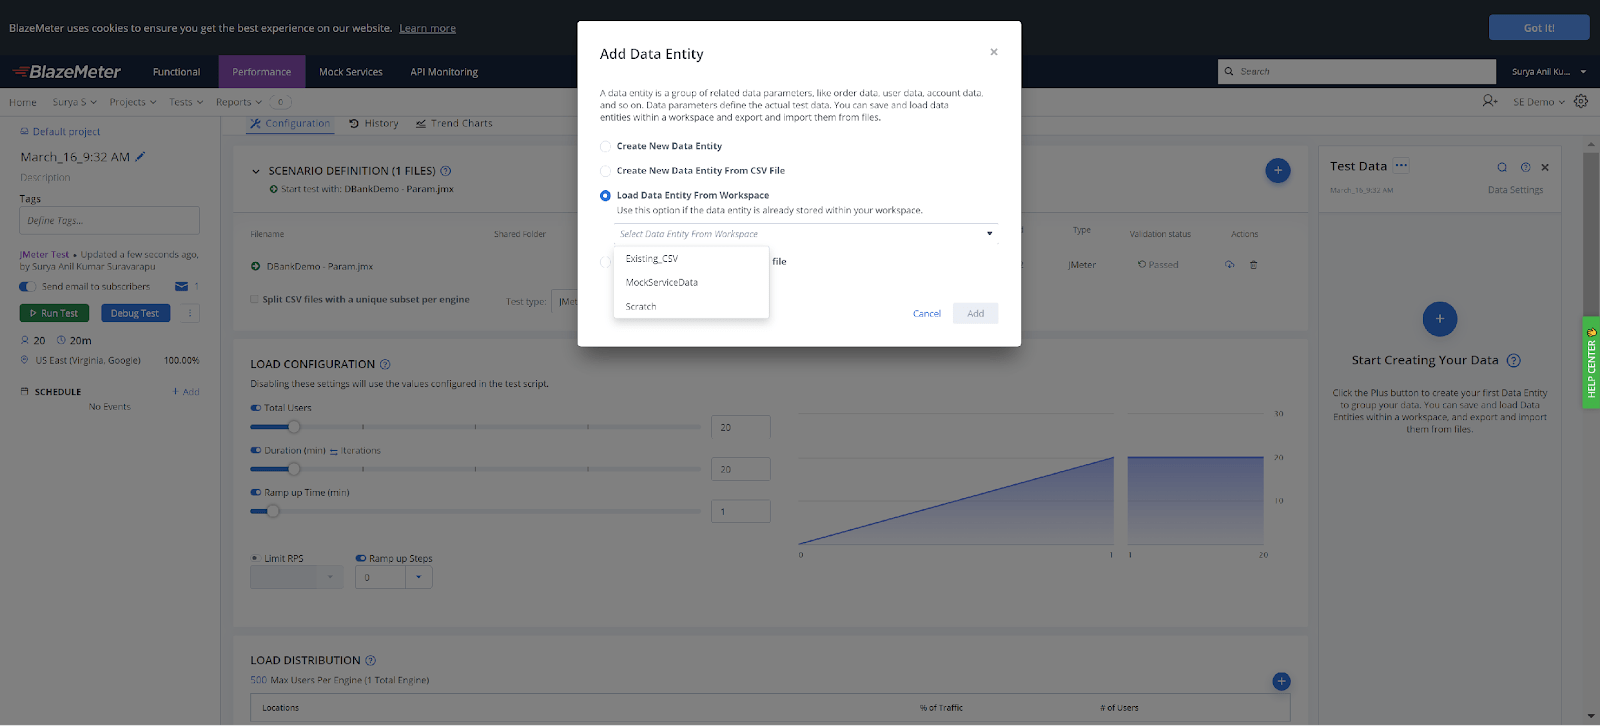
Task: Click the blue plus button in Scenario Definition
Action: coord(1277,171)
